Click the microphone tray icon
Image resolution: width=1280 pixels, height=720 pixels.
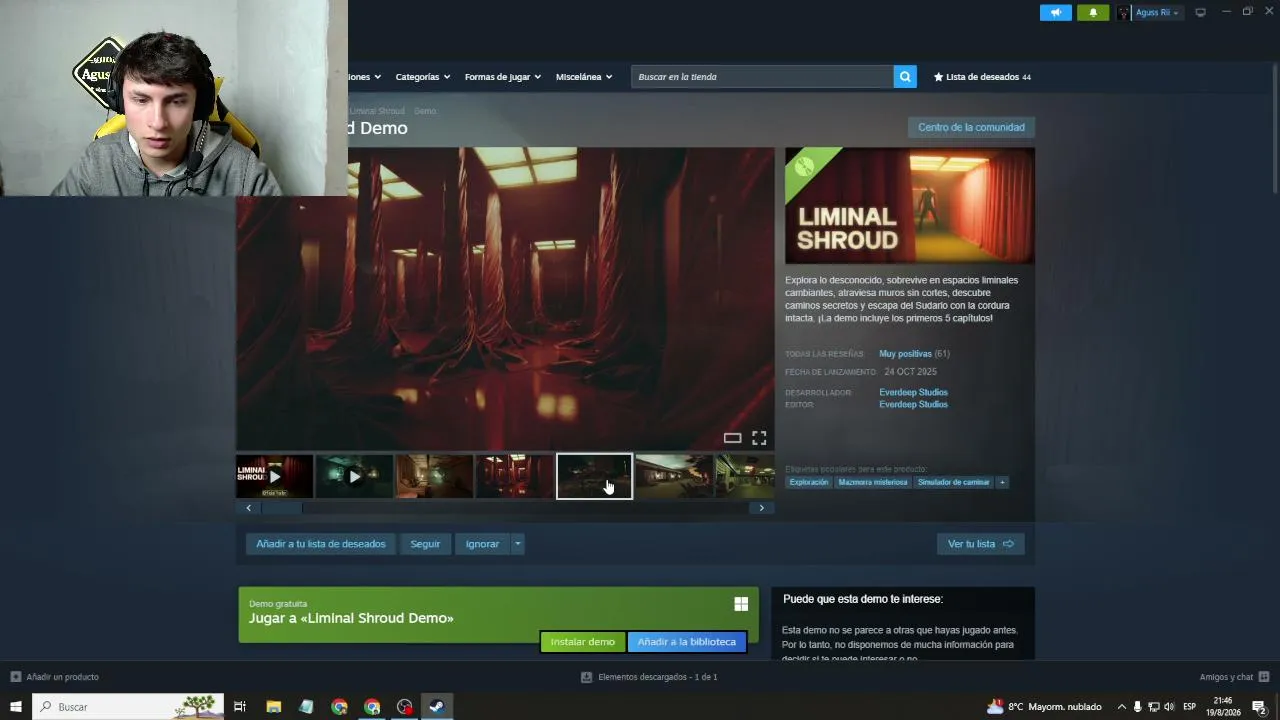point(1137,707)
